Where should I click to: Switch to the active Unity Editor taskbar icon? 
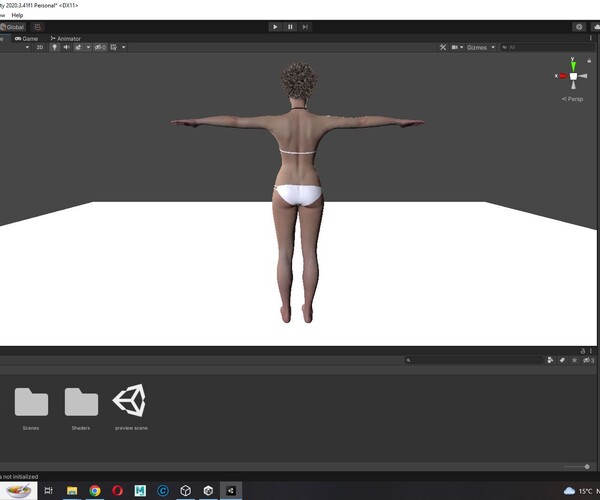231,490
